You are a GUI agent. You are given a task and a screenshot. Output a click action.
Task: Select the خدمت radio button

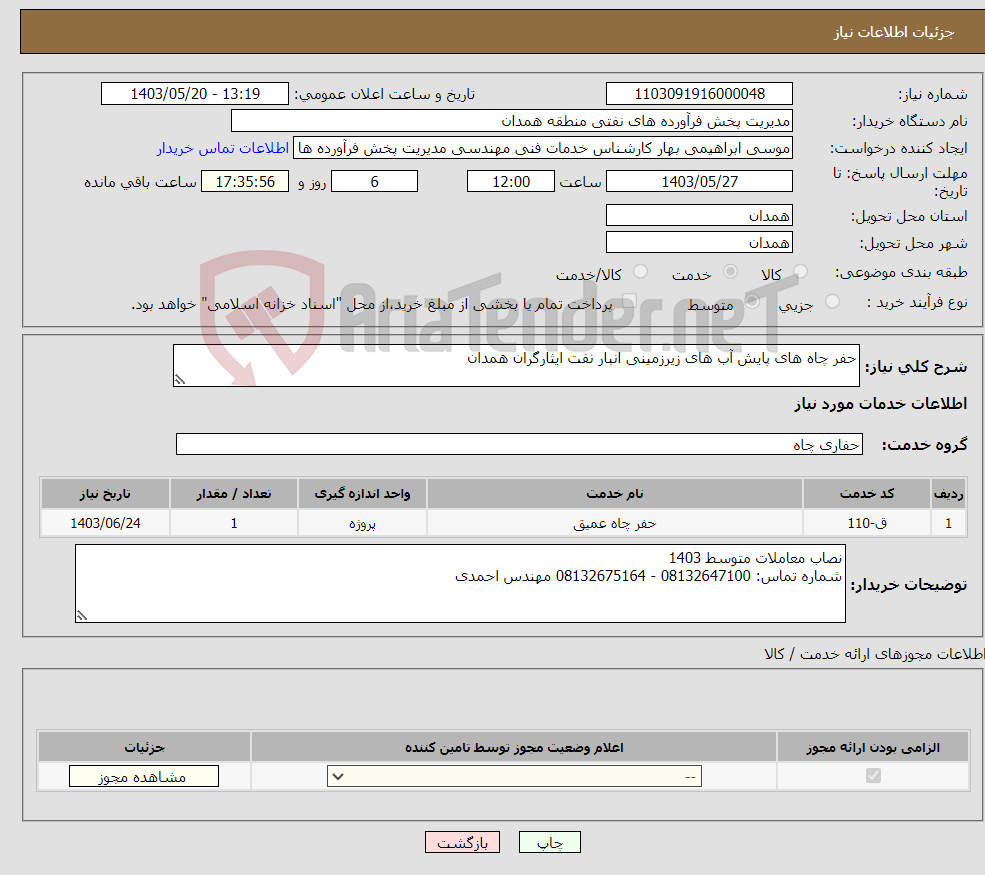coord(730,272)
